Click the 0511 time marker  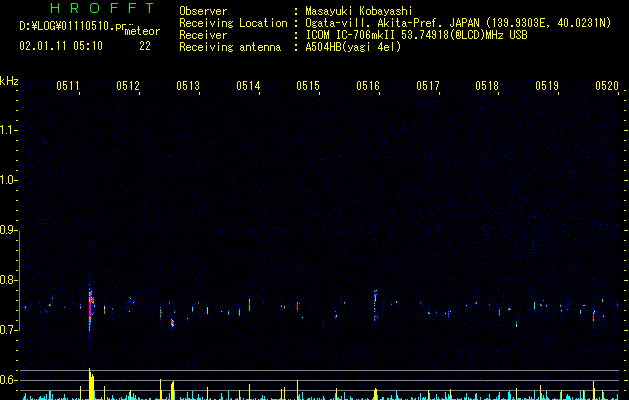[68, 86]
